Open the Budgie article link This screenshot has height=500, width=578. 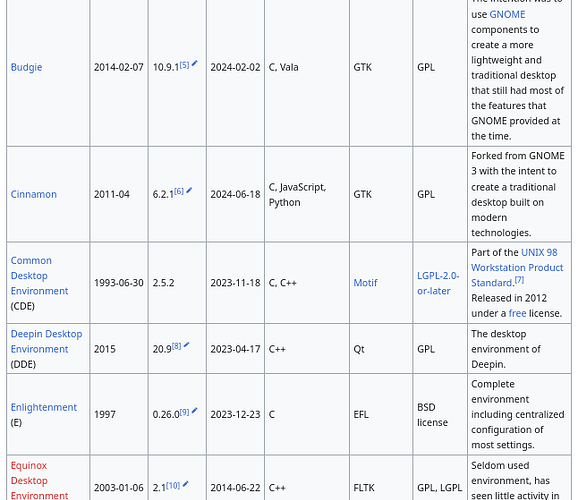pos(26,67)
